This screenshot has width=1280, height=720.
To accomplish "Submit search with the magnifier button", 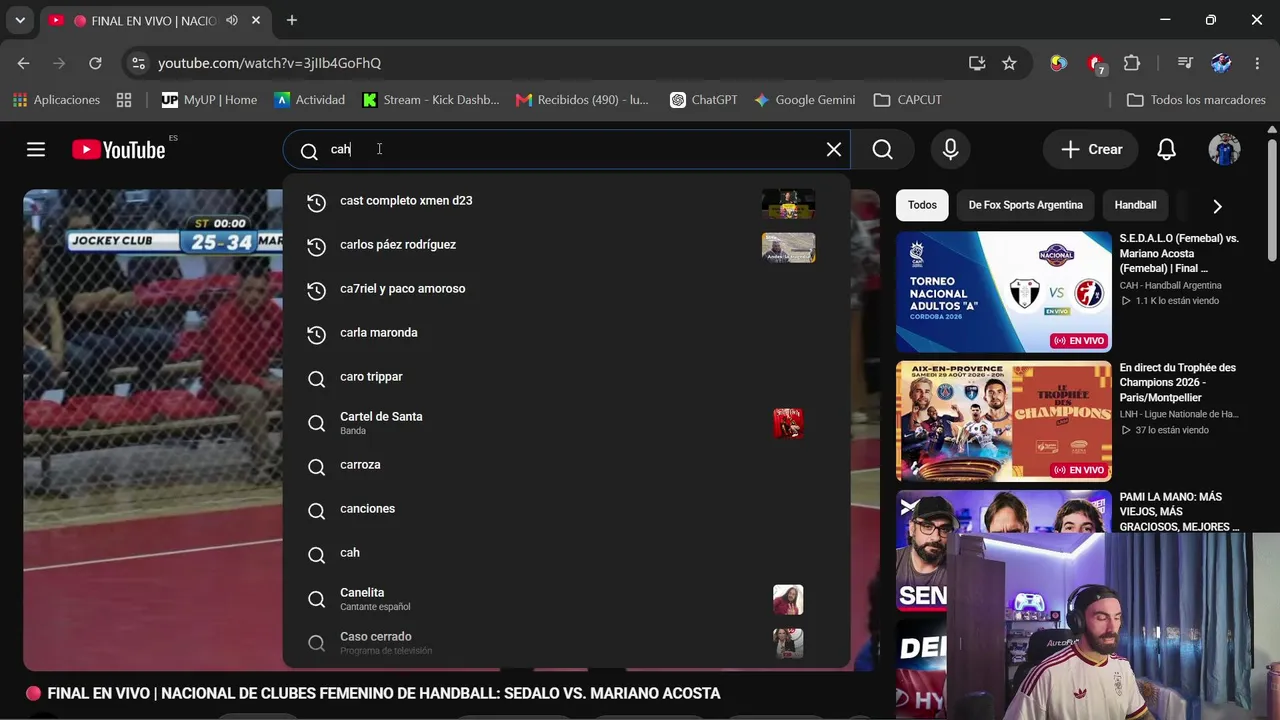I will click(882, 150).
